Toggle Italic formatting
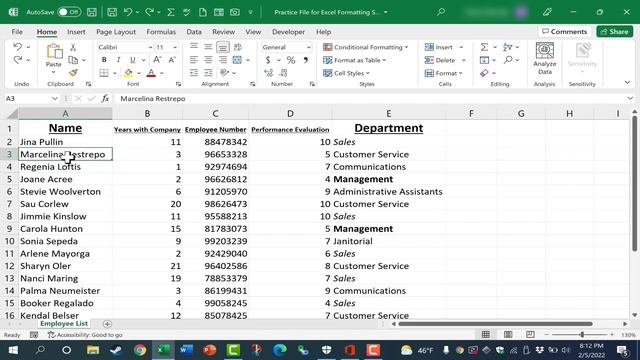The image size is (640, 360). (x=118, y=60)
